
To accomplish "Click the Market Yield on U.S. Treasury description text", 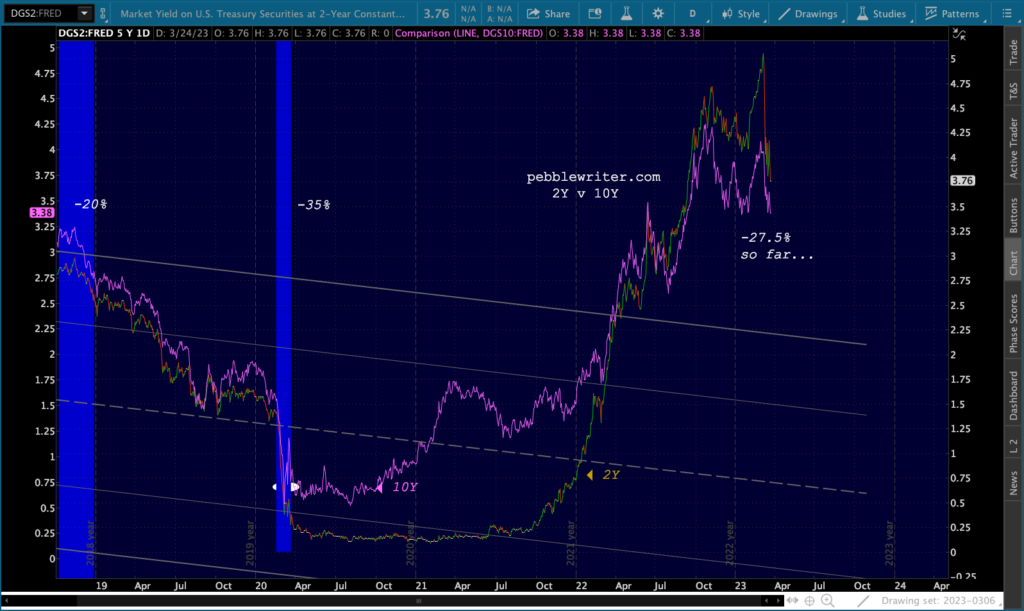I will click(x=263, y=14).
